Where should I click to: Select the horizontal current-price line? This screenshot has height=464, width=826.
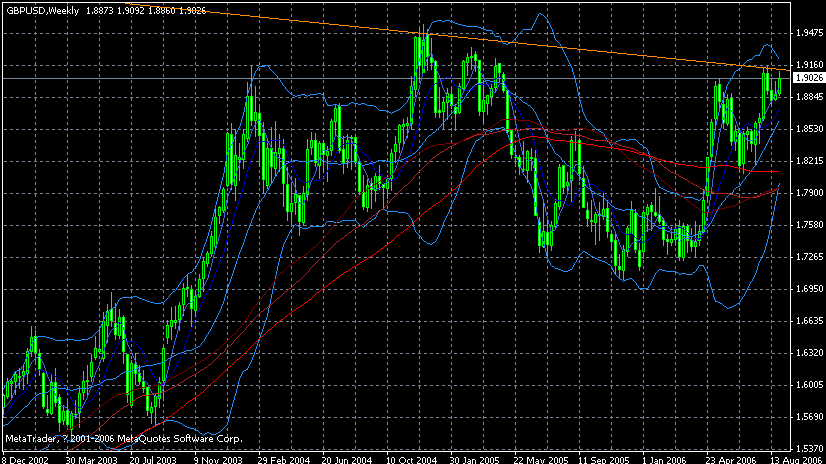(x=395, y=78)
